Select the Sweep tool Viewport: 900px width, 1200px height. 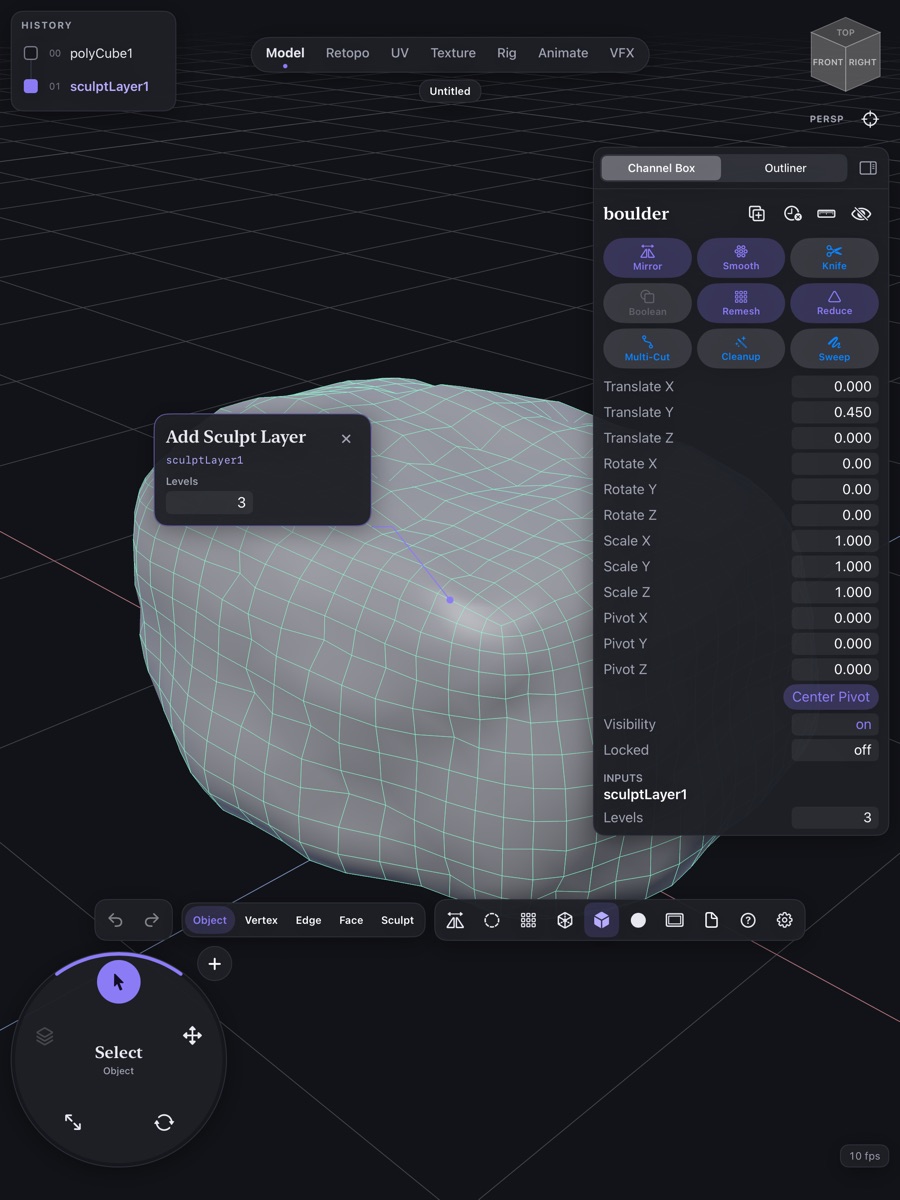pos(834,348)
